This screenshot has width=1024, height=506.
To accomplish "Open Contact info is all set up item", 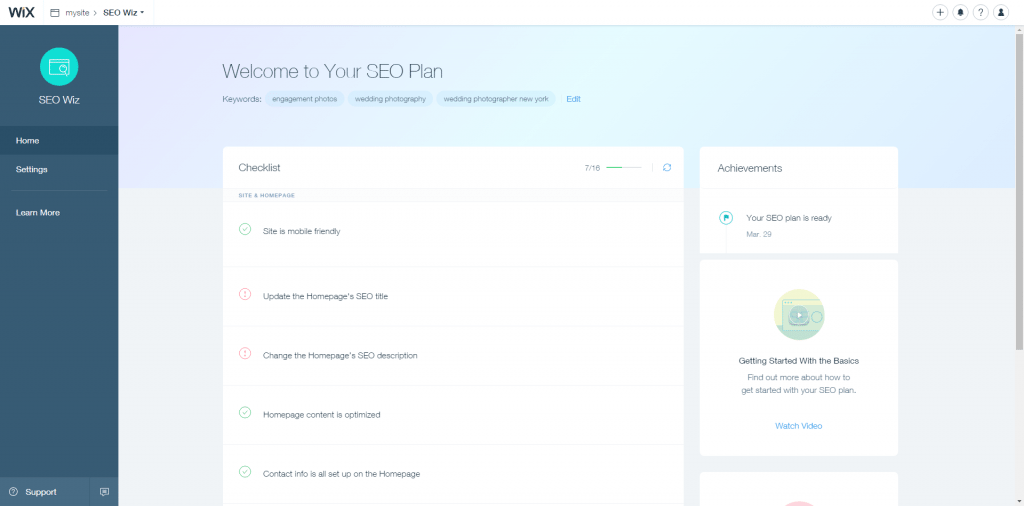I will pyautogui.click(x=341, y=474).
